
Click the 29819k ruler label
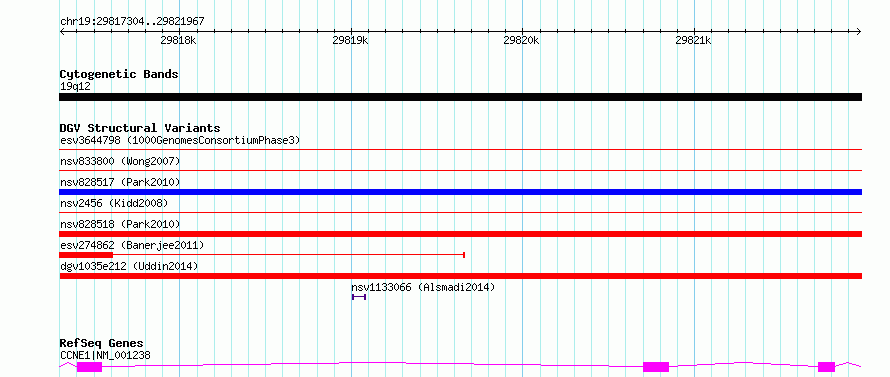tap(350, 40)
